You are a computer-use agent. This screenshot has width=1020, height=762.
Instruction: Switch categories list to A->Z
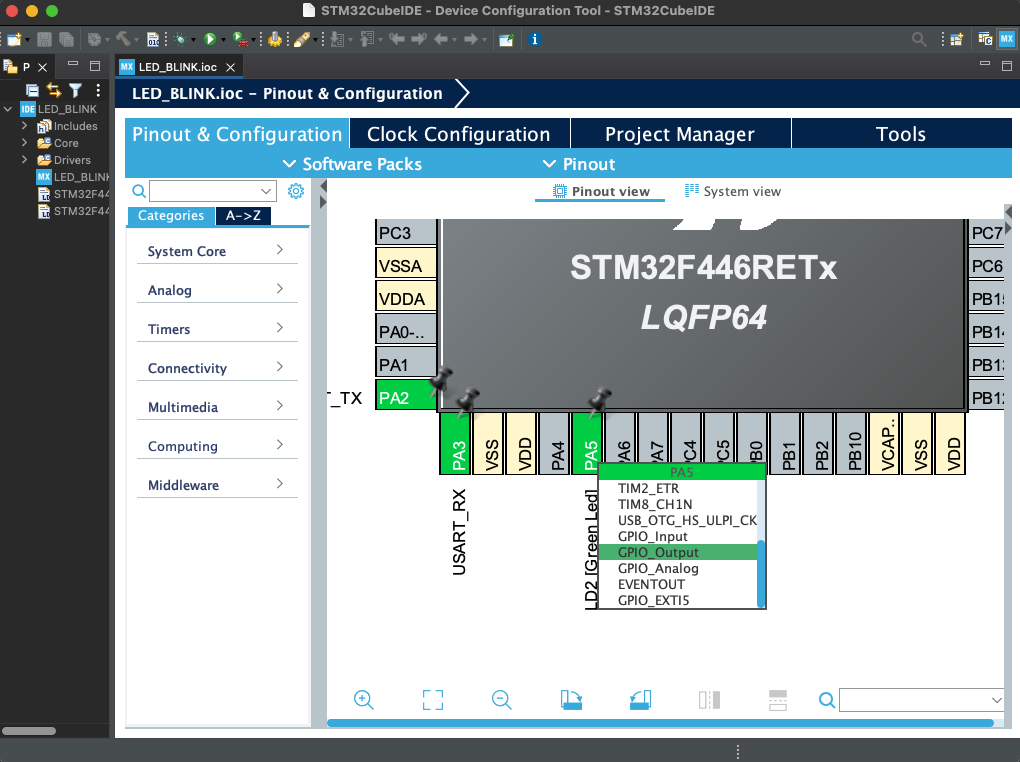tap(243, 215)
